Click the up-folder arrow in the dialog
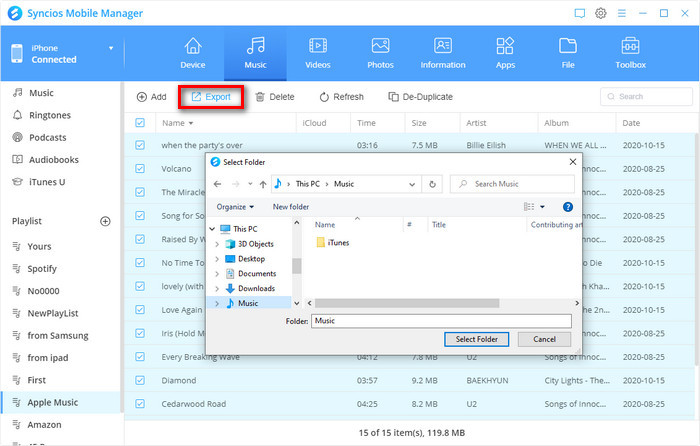This screenshot has width=700, height=446. (x=263, y=184)
